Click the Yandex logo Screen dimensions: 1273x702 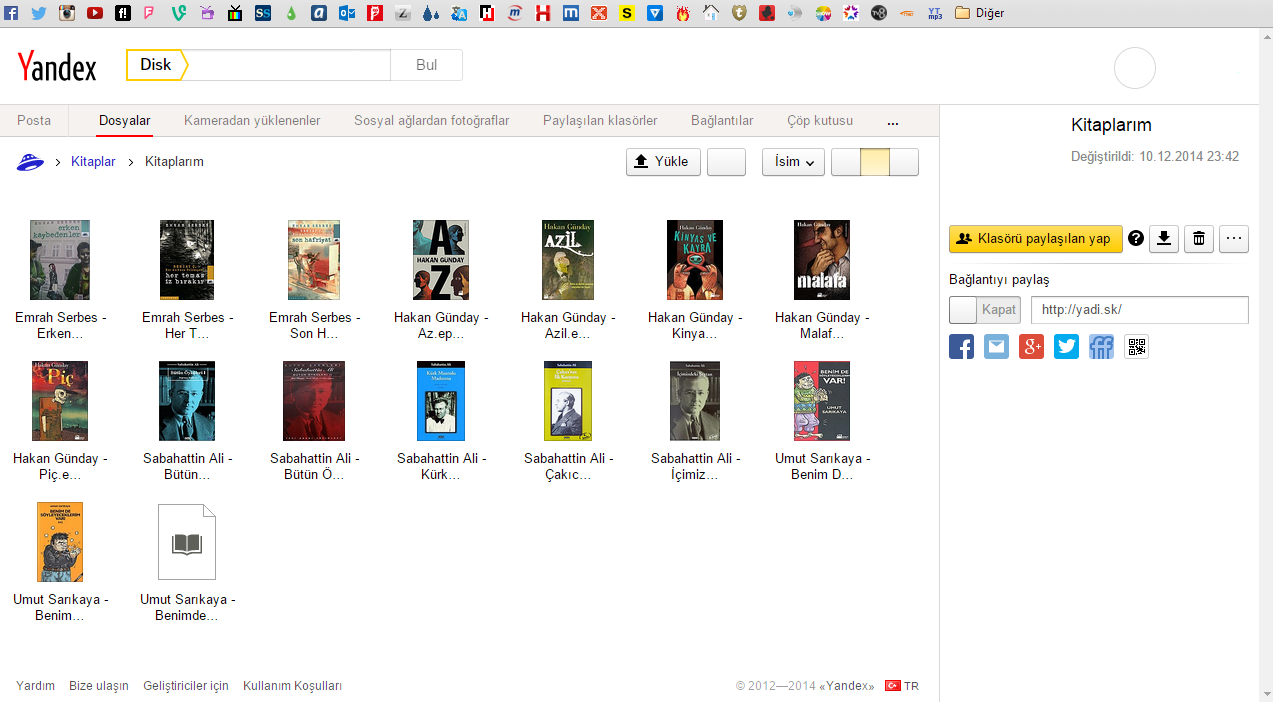(57, 67)
